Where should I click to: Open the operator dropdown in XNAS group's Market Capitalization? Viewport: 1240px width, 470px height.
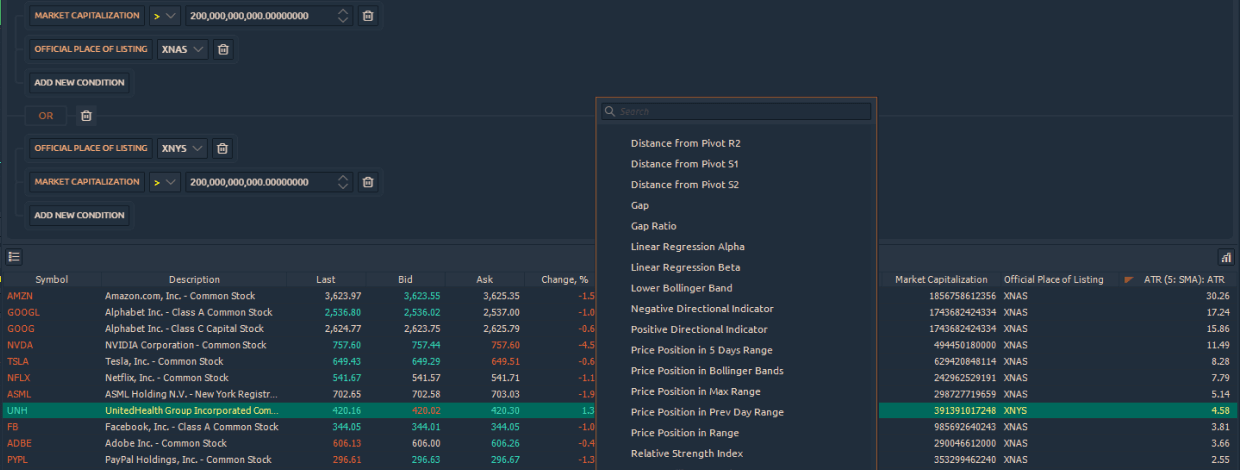pos(165,16)
